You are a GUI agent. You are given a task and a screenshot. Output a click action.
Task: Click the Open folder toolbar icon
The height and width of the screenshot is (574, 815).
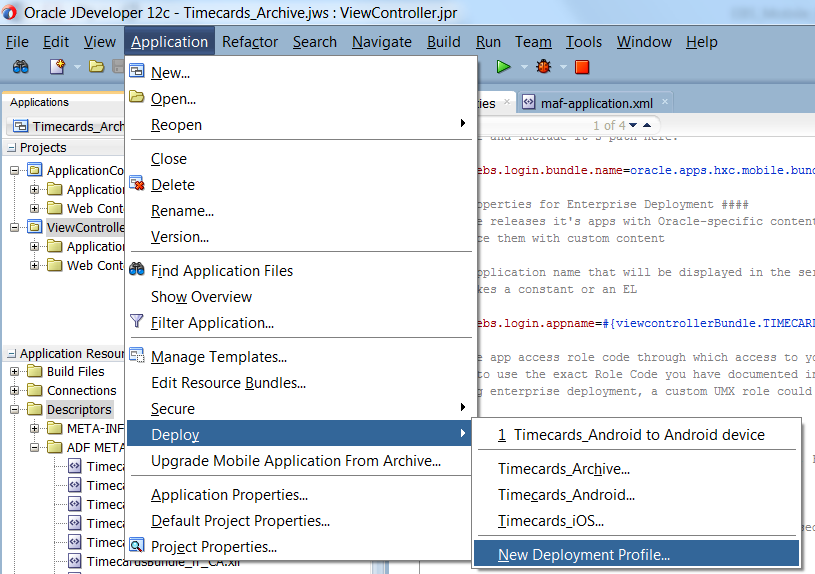pos(96,67)
